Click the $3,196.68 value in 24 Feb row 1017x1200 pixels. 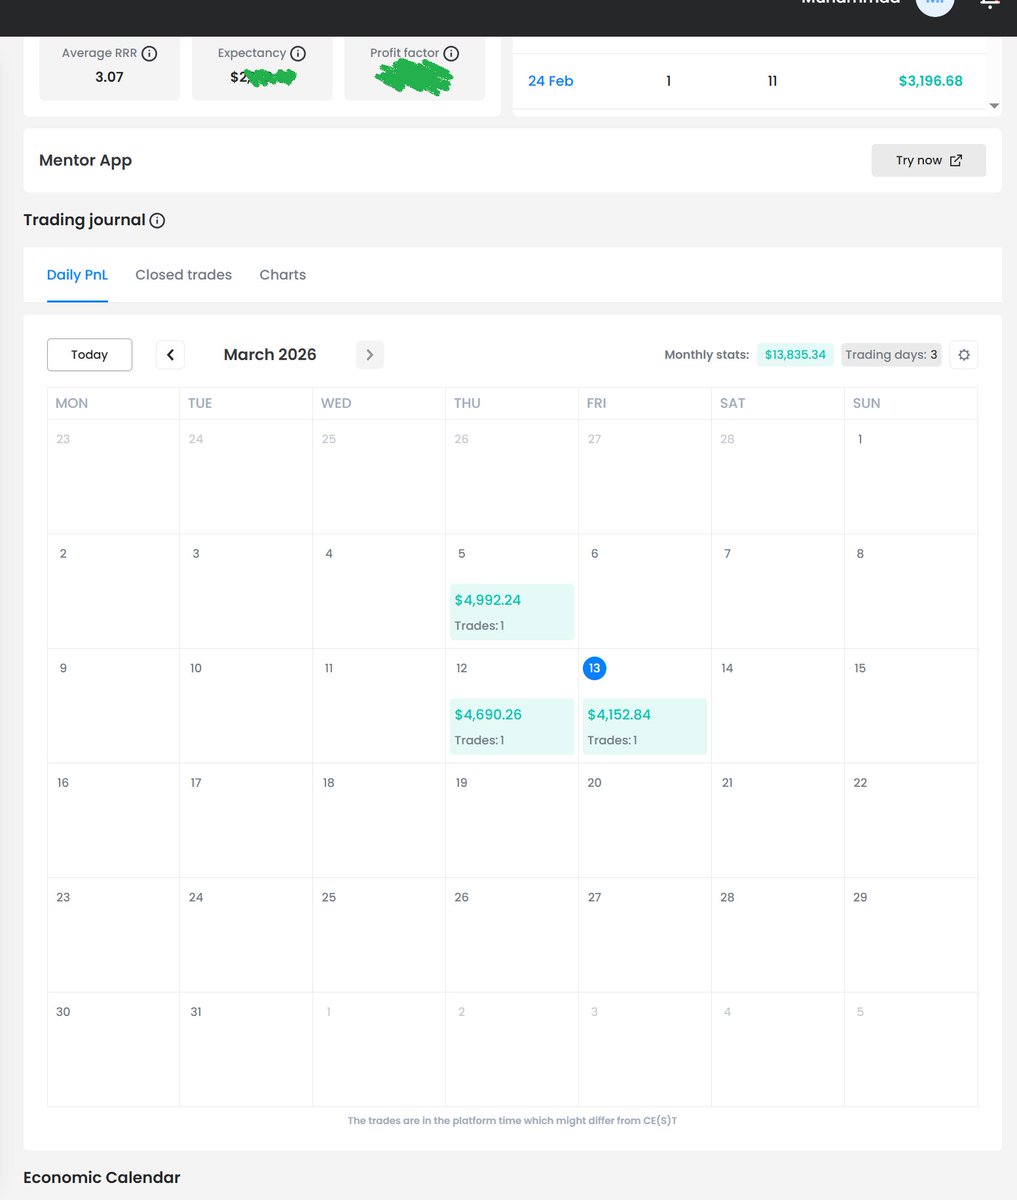click(930, 81)
